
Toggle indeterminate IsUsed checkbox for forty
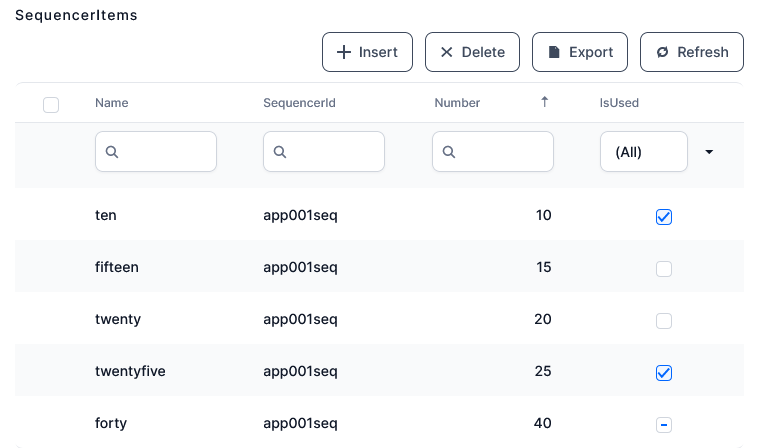(664, 425)
